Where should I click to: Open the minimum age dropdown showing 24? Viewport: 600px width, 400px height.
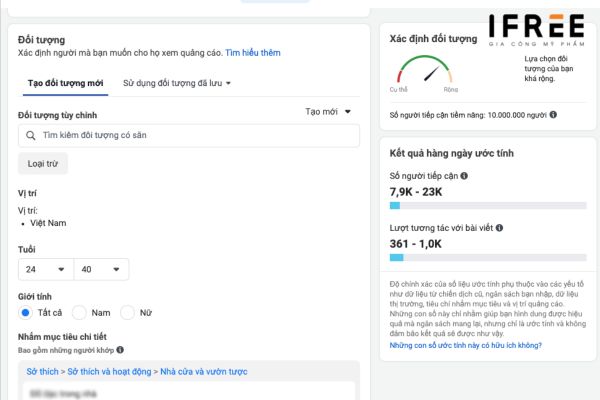(x=46, y=269)
